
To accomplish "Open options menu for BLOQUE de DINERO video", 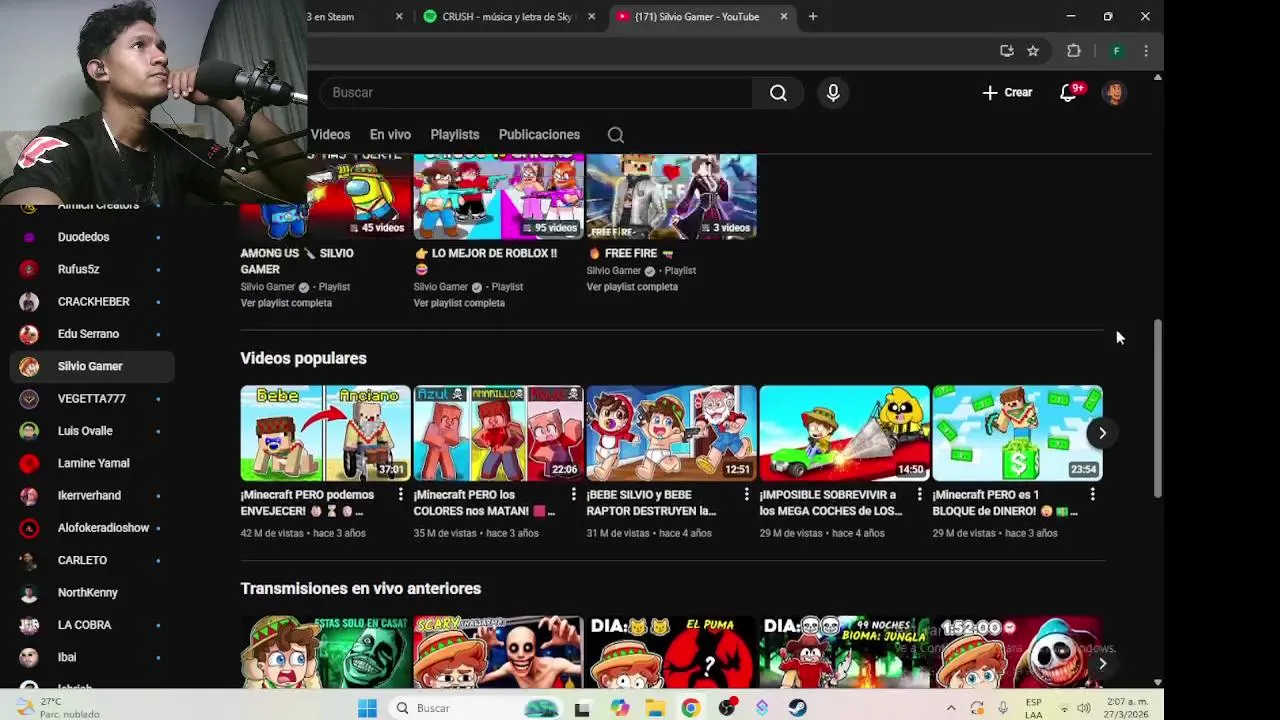I will coord(1092,495).
